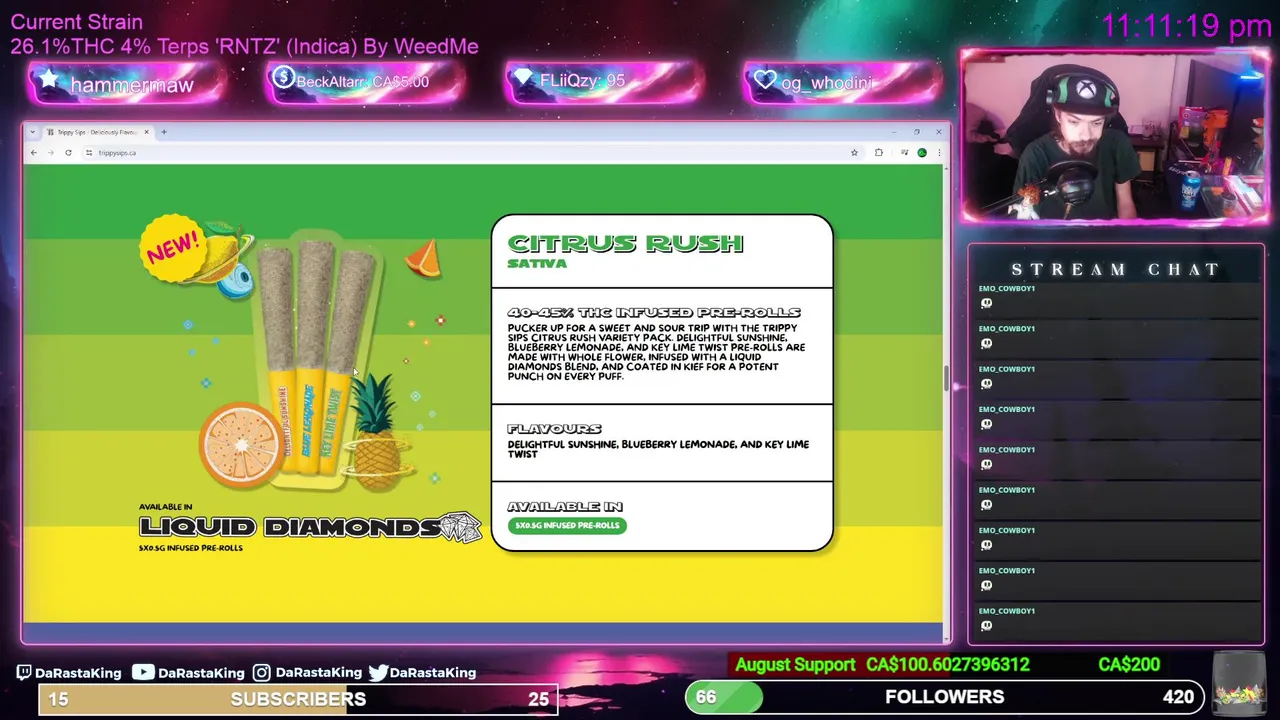
Task: Click the dollar icon next to BeckAltarr
Action: tap(283, 79)
